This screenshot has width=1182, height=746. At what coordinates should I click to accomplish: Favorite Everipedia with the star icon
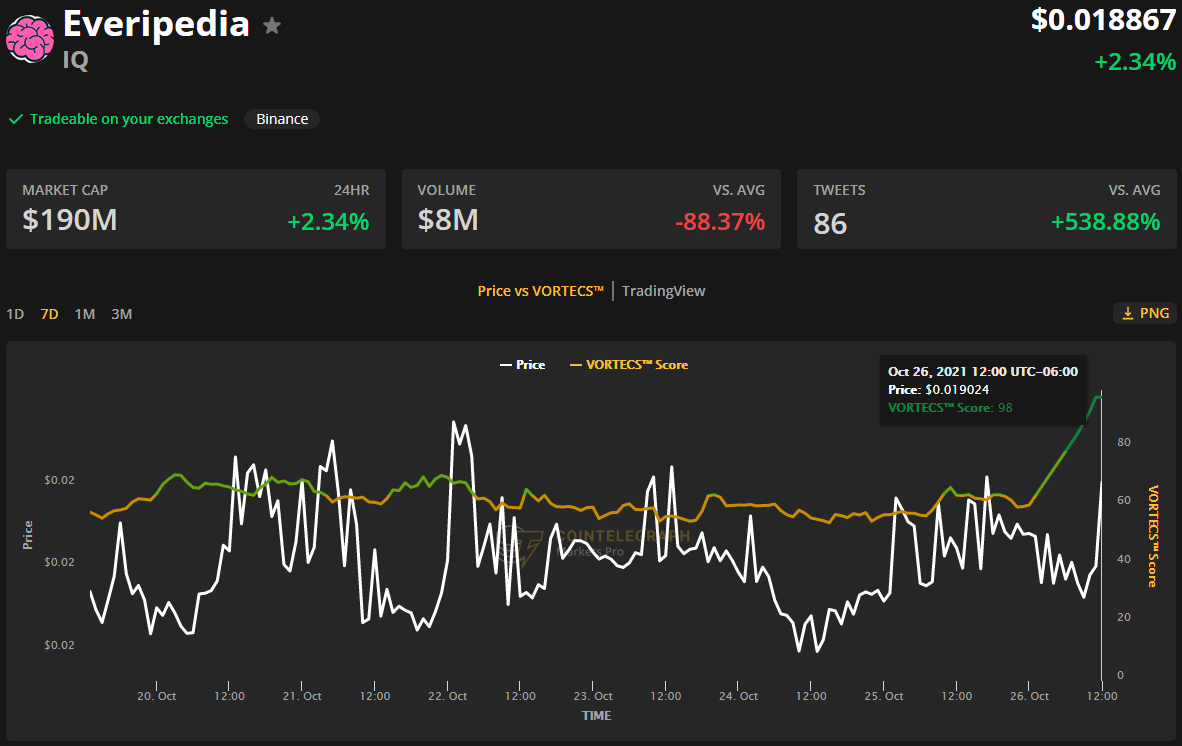(x=271, y=26)
